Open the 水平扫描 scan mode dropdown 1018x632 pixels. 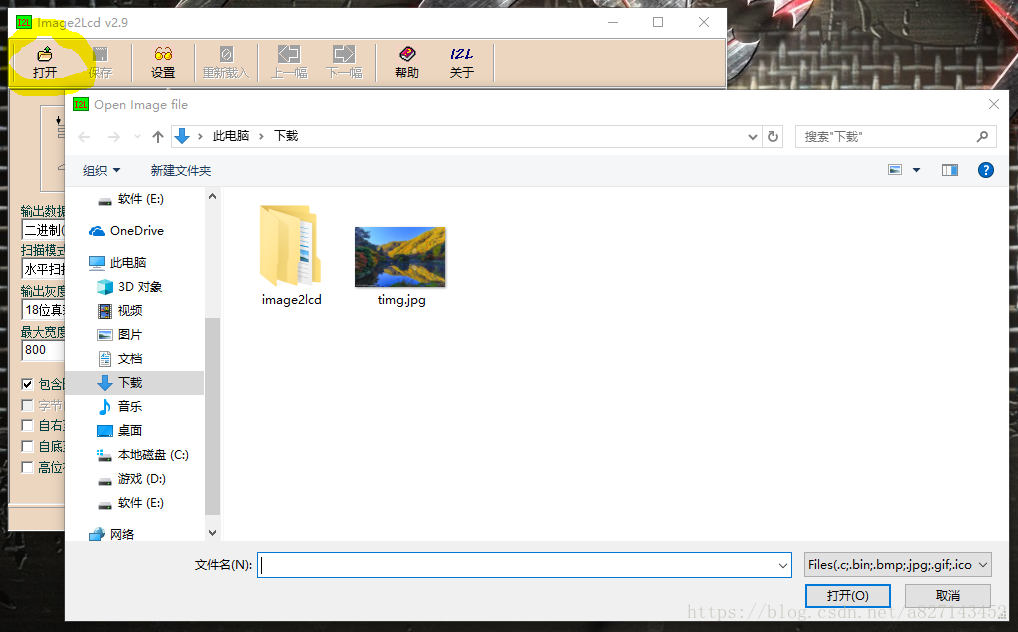[x=44, y=269]
